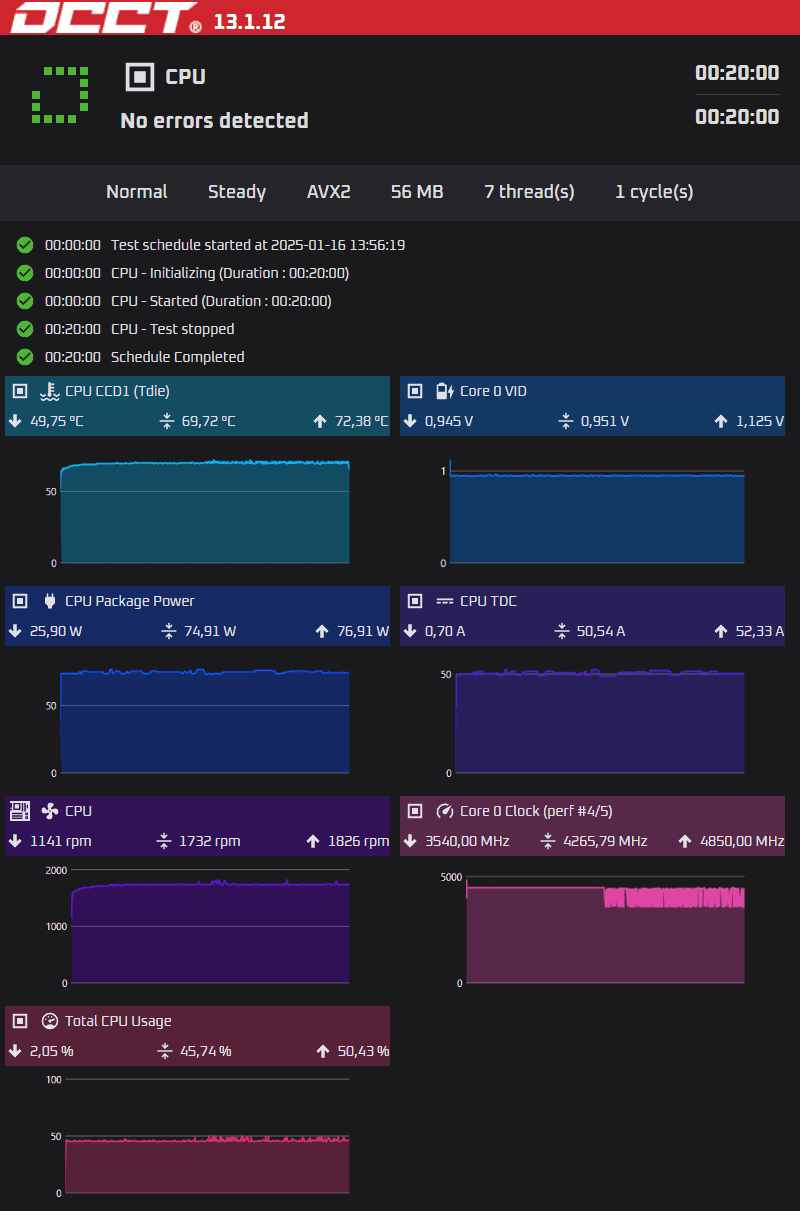
Task: Click the maximum arrow icon beside 72,38 °C
Action: 320,421
